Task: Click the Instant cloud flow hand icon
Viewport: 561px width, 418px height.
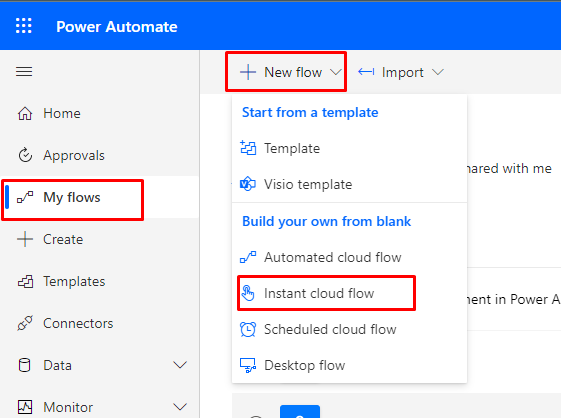Action: point(248,293)
